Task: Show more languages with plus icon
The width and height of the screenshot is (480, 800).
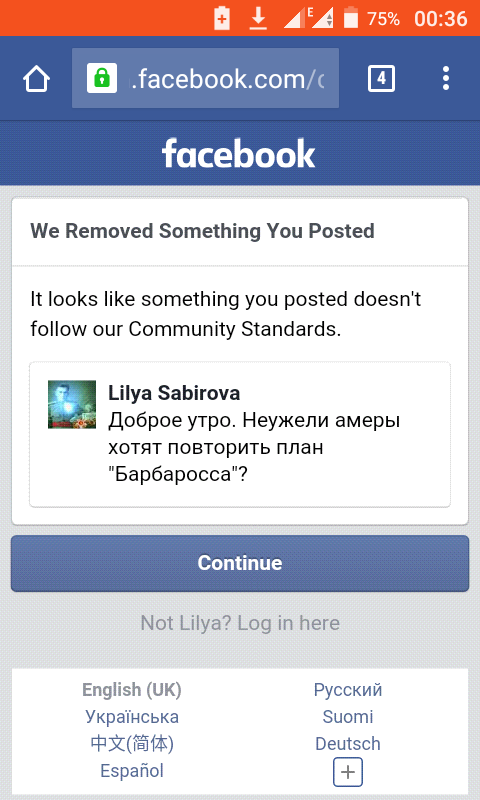Action: (348, 772)
